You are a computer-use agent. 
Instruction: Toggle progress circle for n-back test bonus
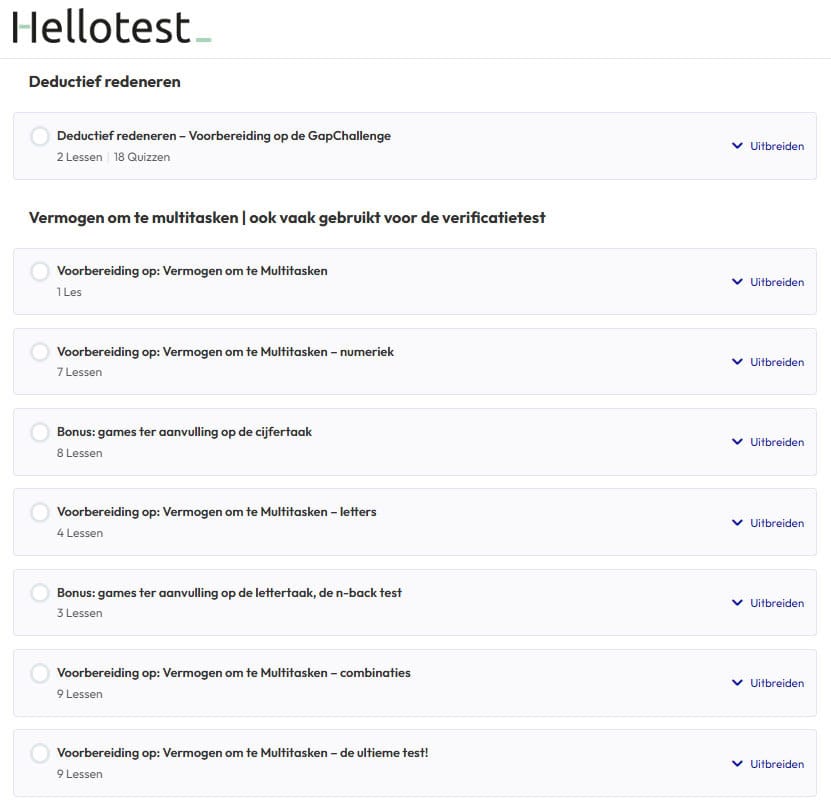[x=40, y=593]
